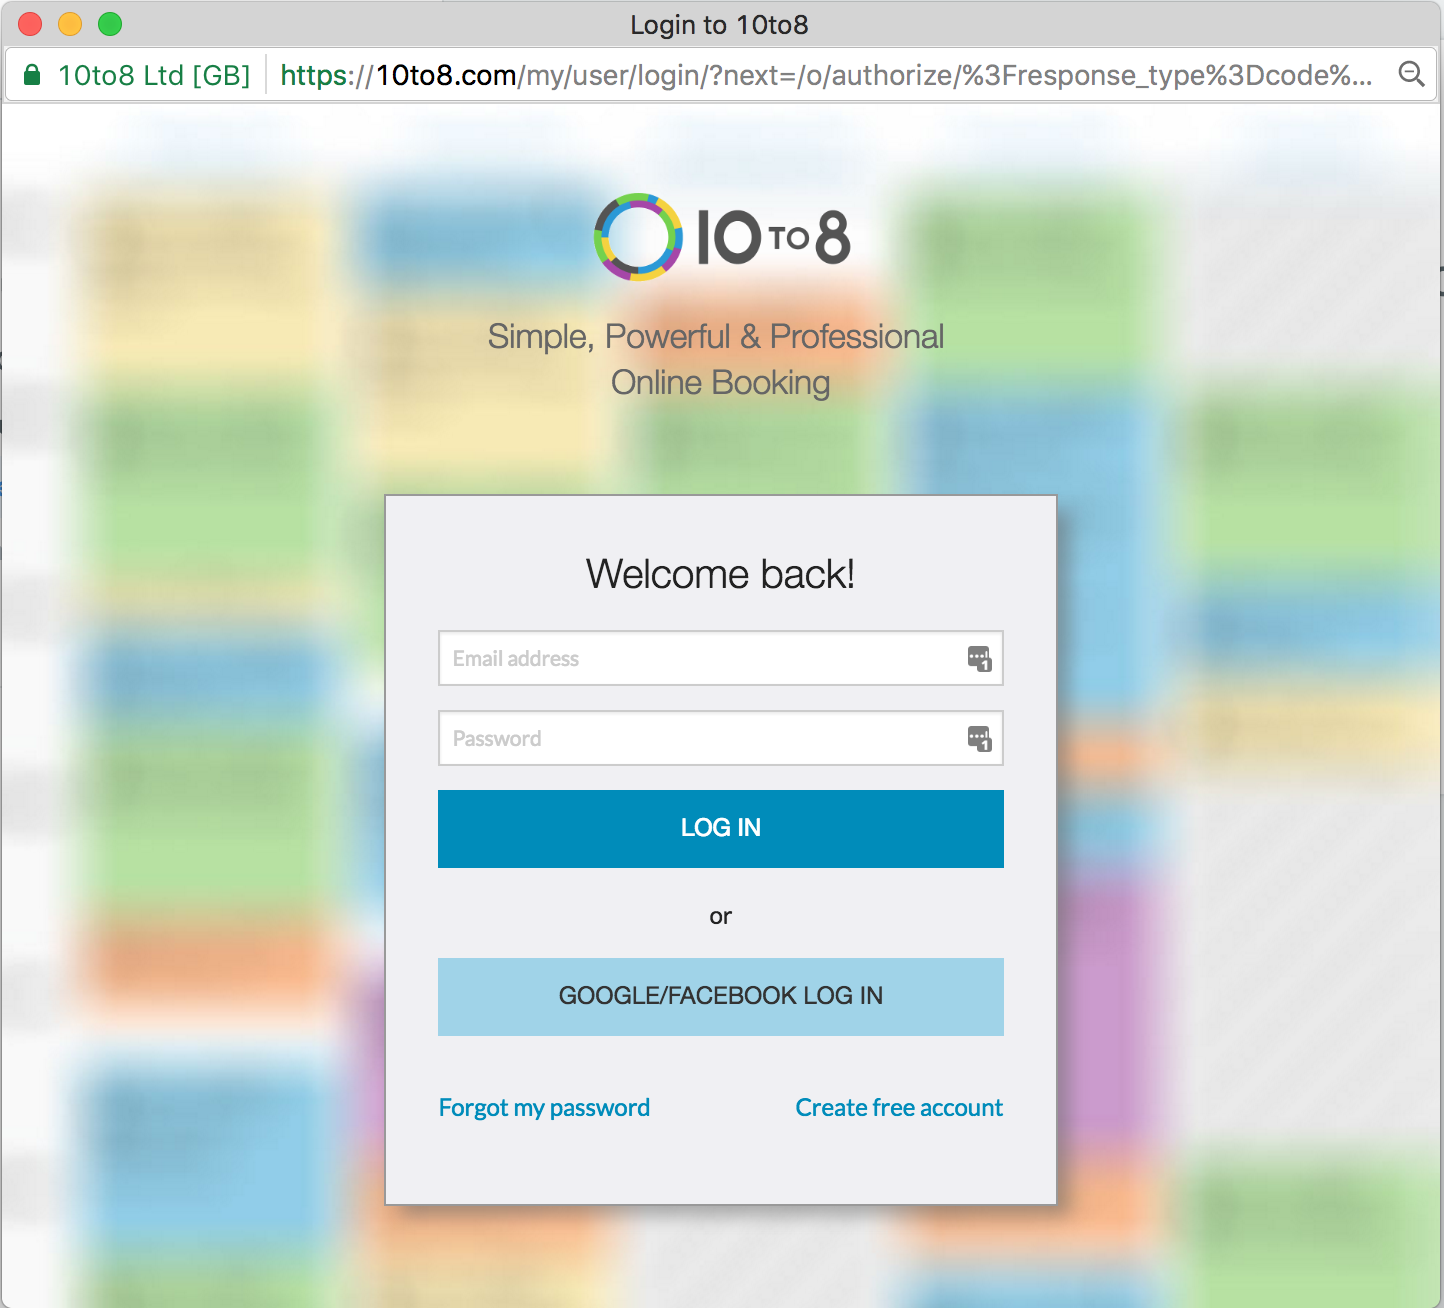The image size is (1444, 1308).
Task: Open the Create free account link
Action: (x=899, y=1108)
